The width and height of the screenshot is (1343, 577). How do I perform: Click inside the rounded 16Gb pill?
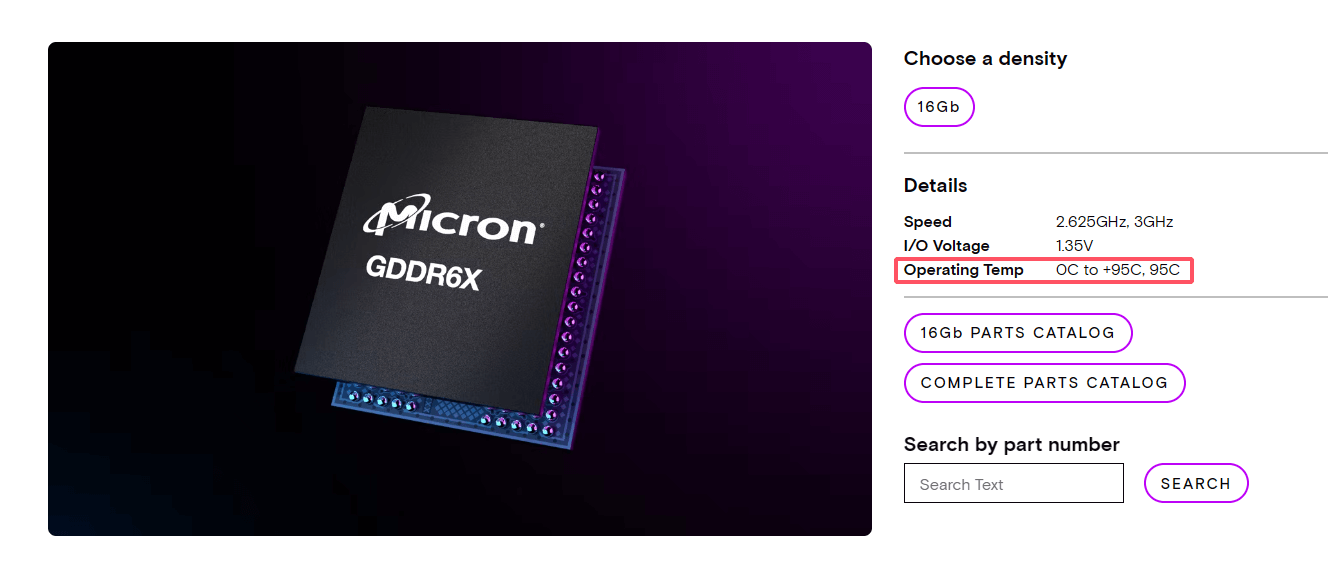click(938, 106)
